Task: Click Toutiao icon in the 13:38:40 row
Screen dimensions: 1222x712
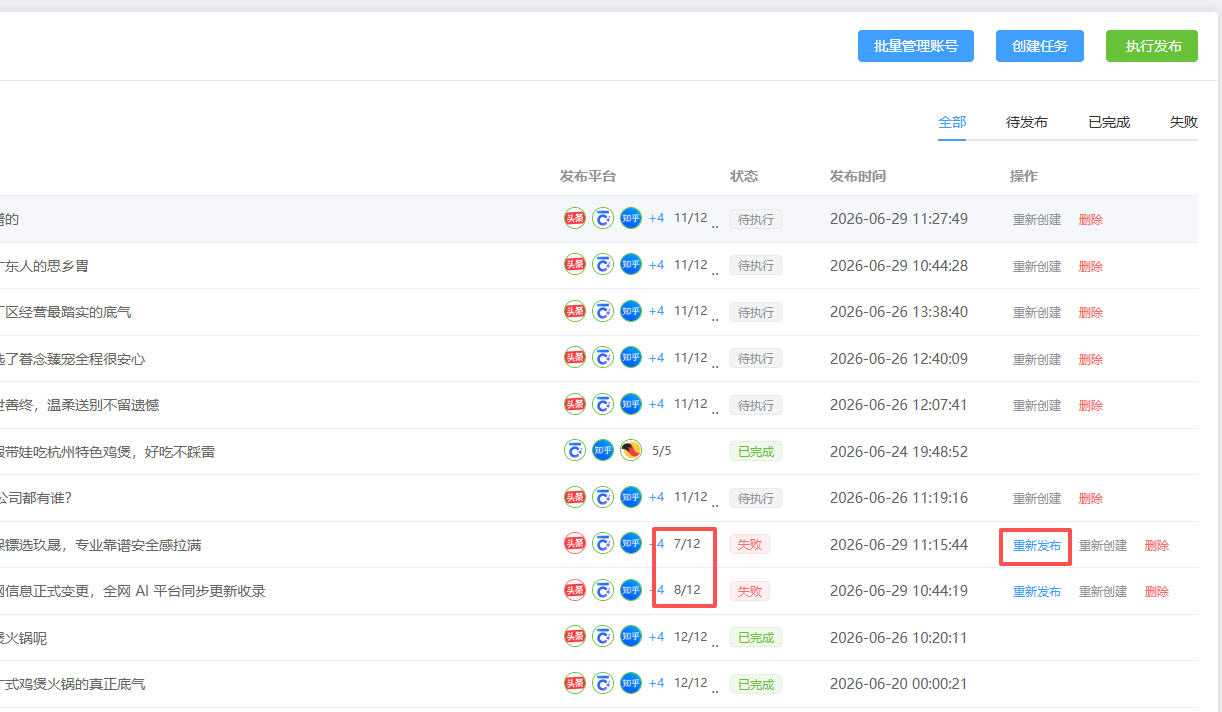Action: click(575, 311)
